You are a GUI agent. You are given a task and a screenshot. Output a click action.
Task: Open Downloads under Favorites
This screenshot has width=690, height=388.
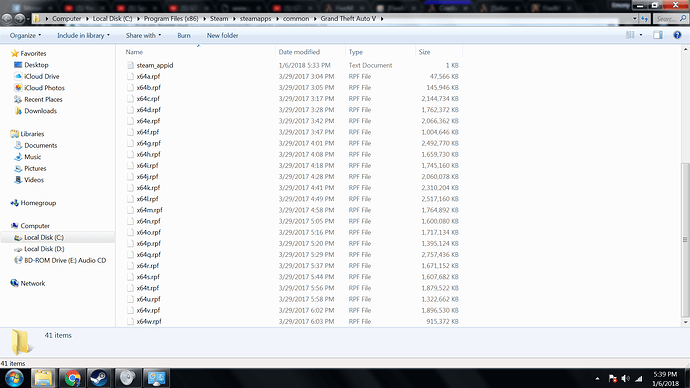(40, 111)
